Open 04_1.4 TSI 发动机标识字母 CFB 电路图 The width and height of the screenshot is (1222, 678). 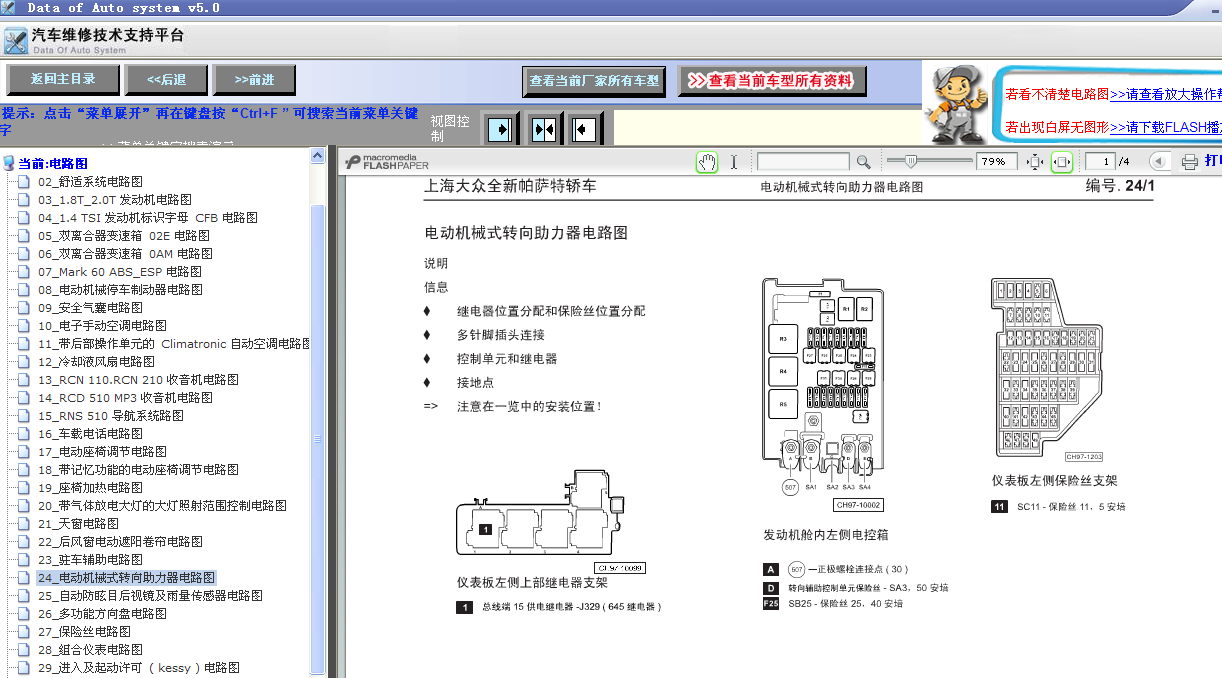[x=148, y=217]
